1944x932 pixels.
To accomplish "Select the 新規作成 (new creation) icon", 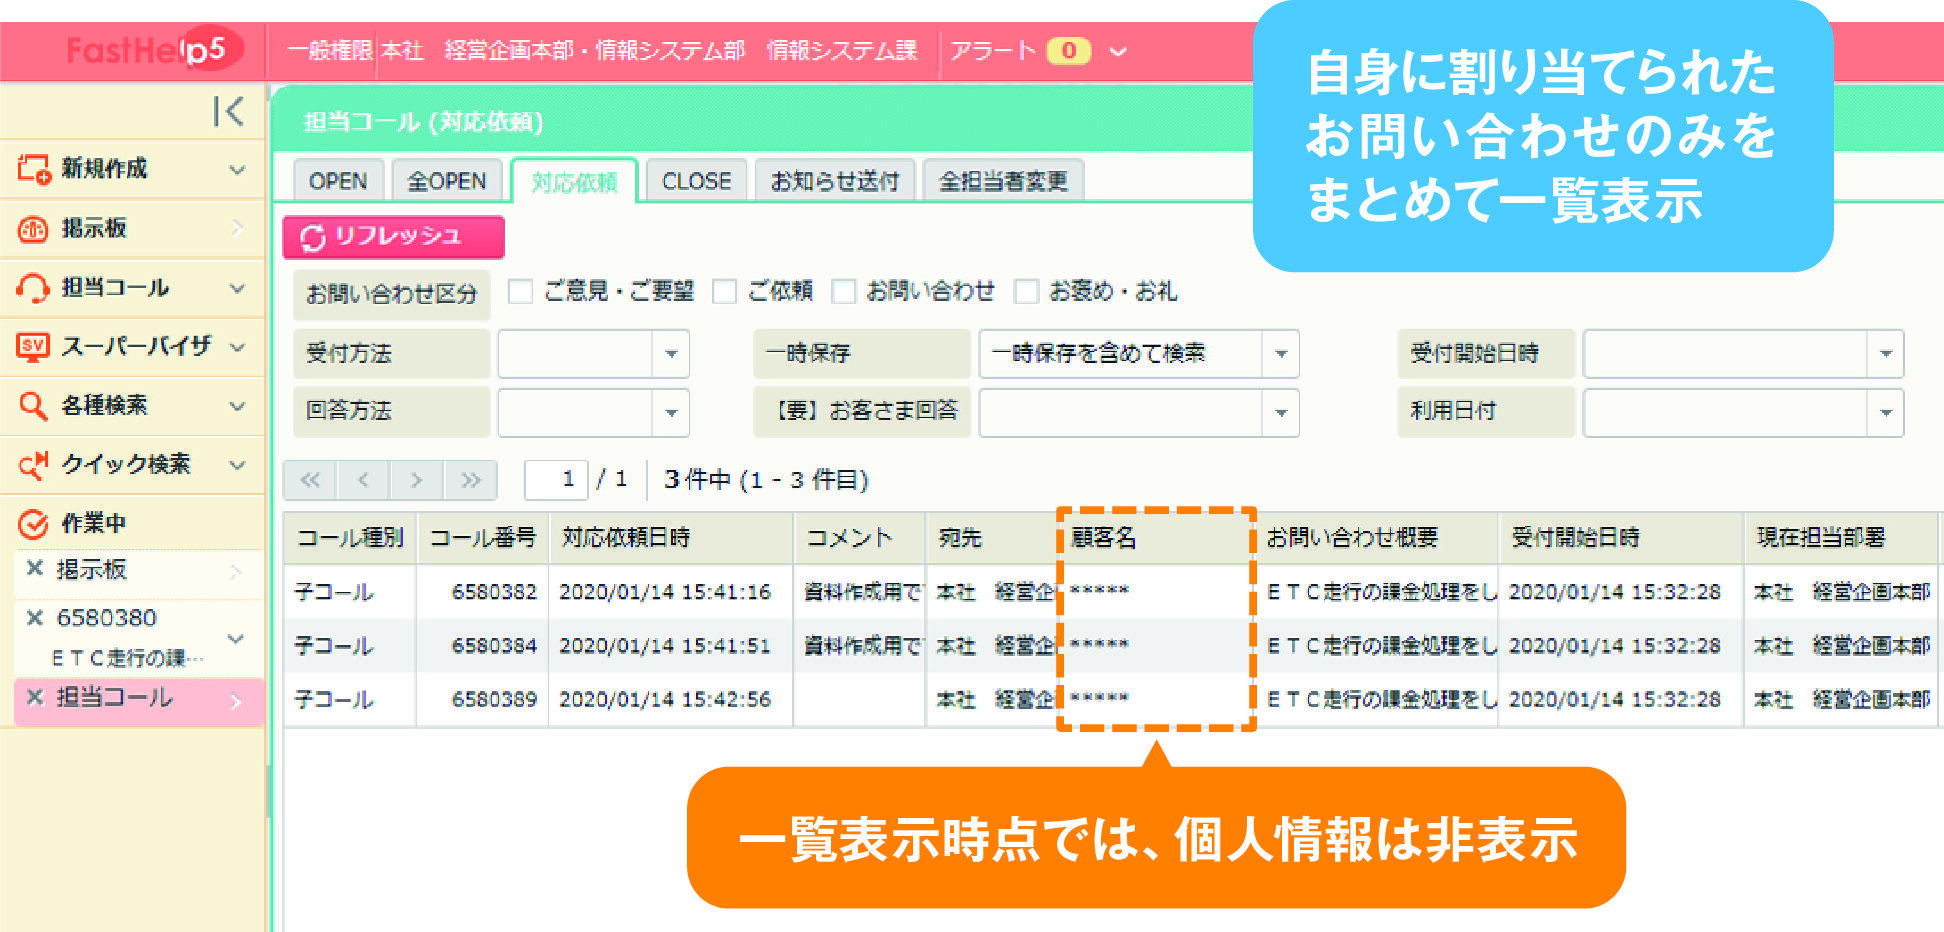I will (32, 169).
